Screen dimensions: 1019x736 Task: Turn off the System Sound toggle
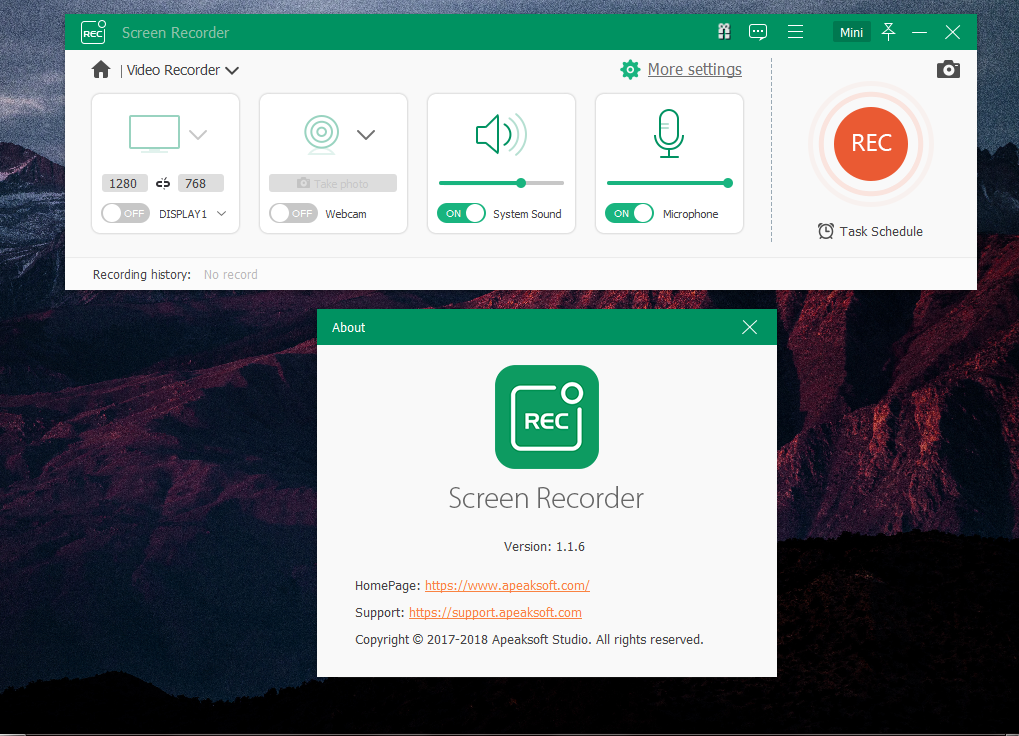[461, 213]
